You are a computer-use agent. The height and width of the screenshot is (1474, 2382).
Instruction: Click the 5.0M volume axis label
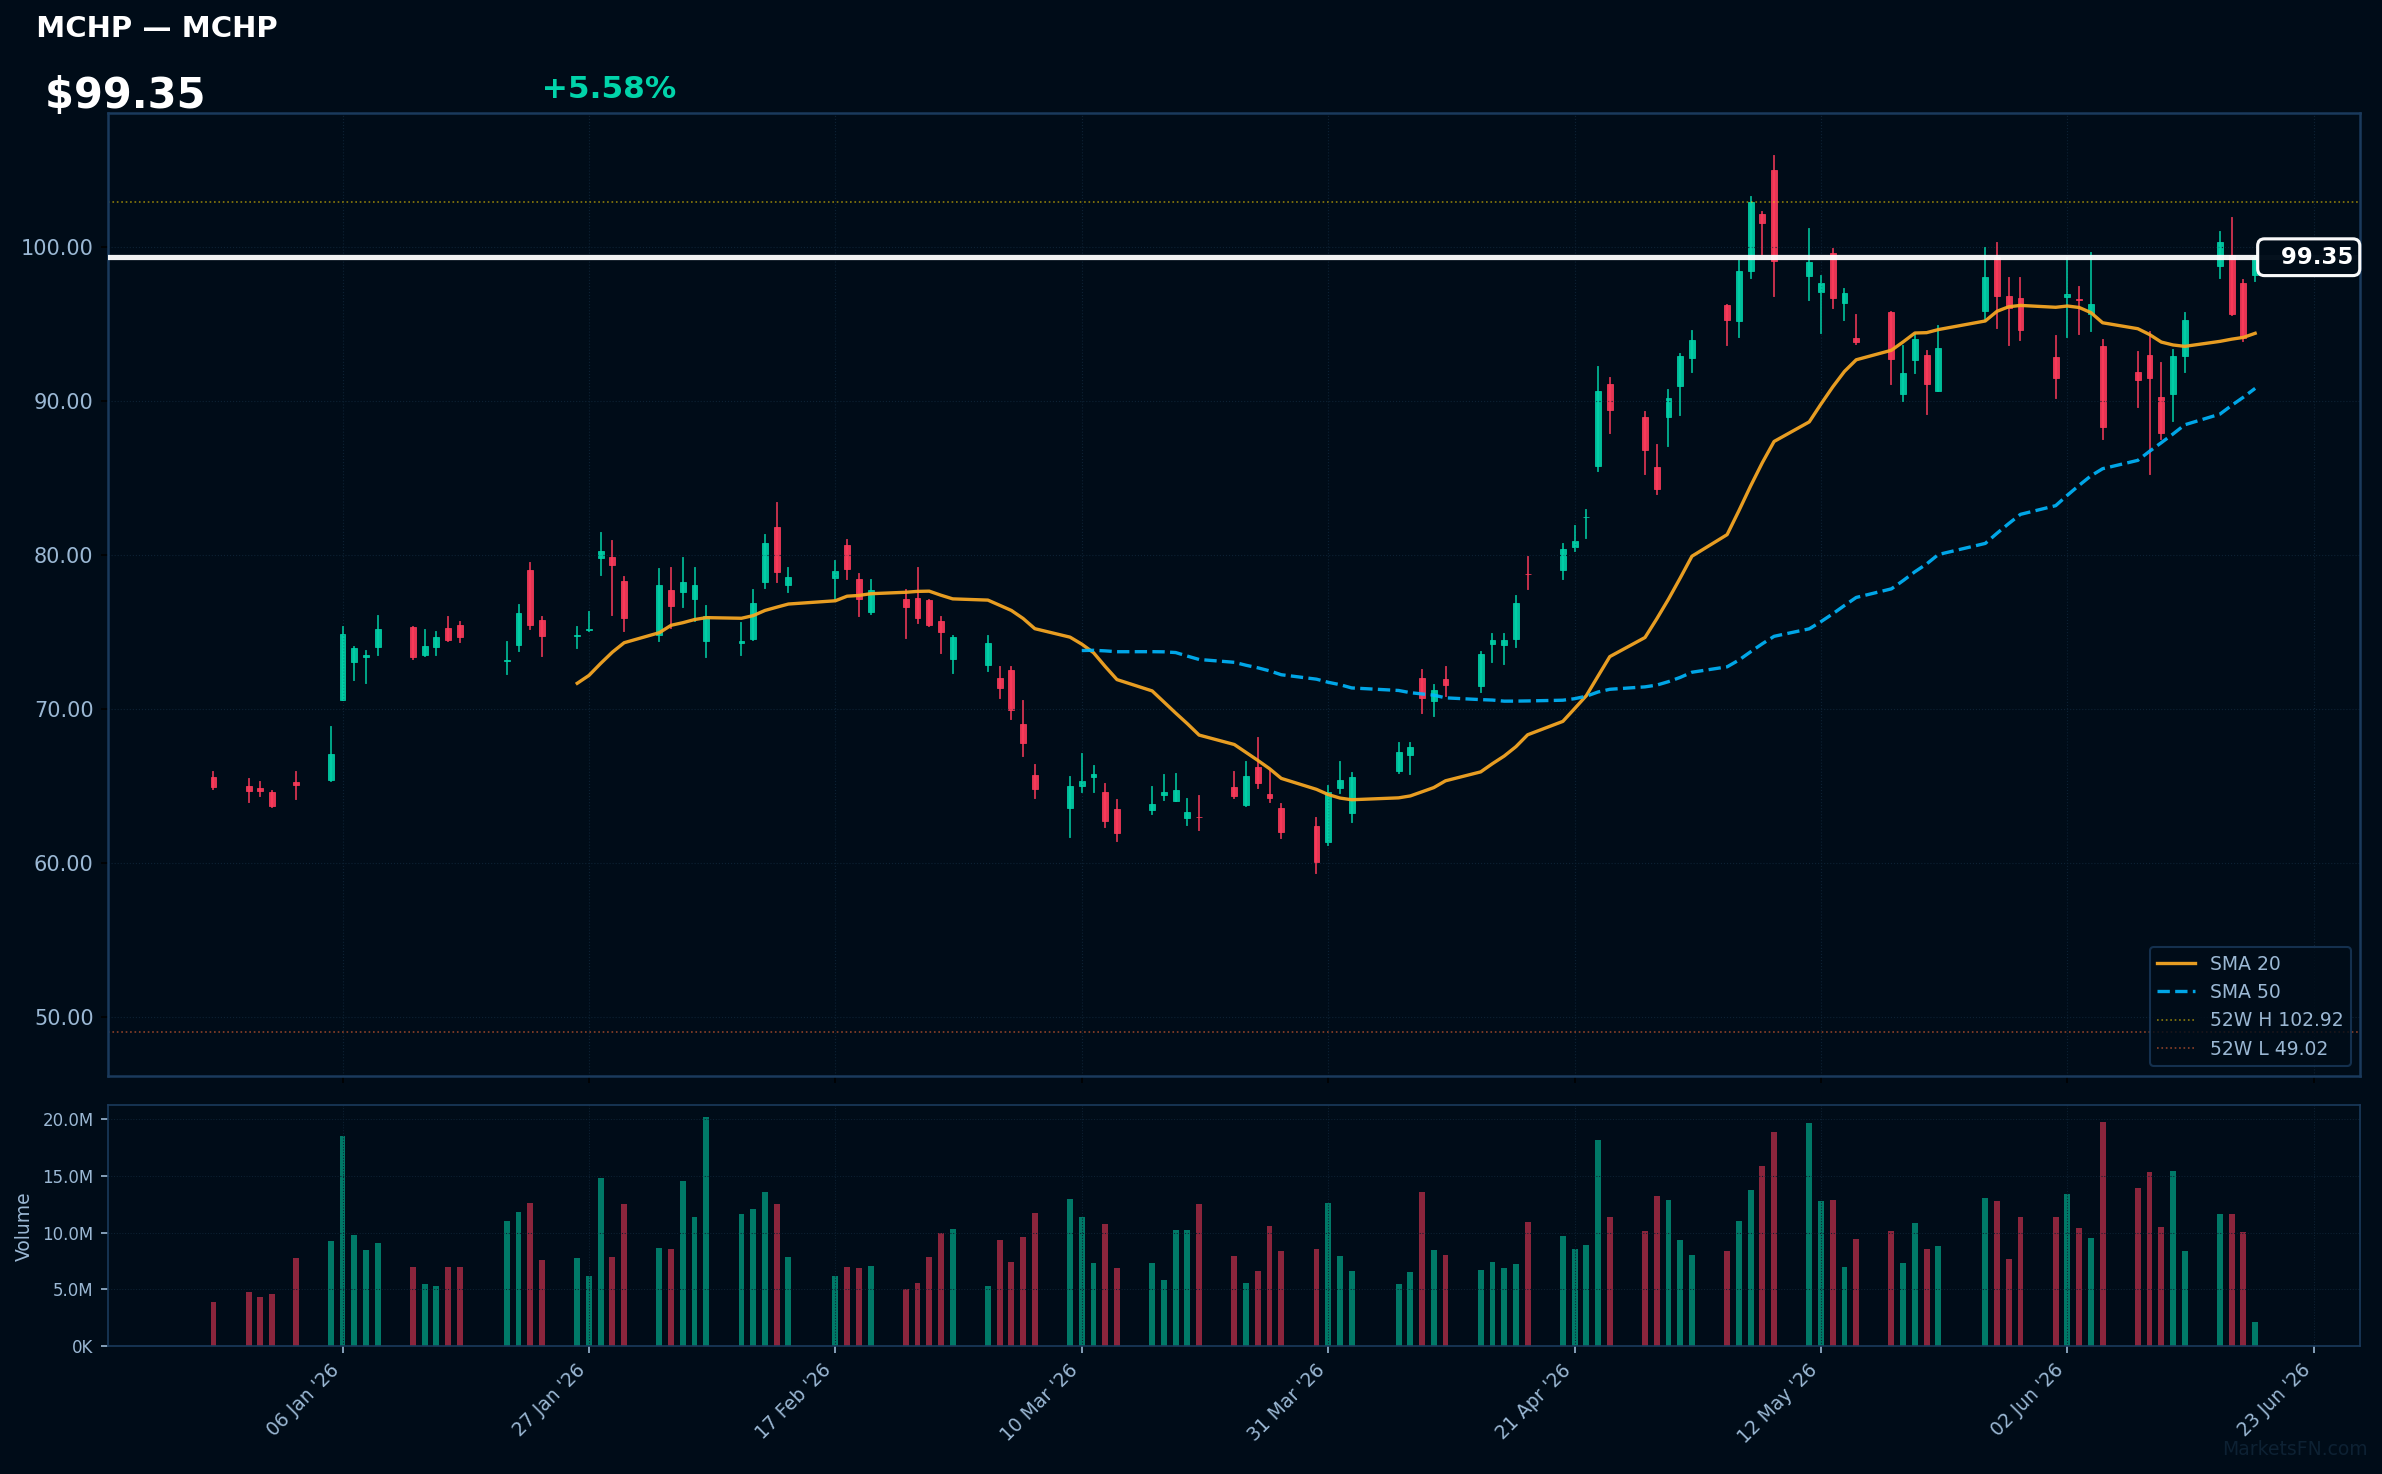pos(73,1290)
